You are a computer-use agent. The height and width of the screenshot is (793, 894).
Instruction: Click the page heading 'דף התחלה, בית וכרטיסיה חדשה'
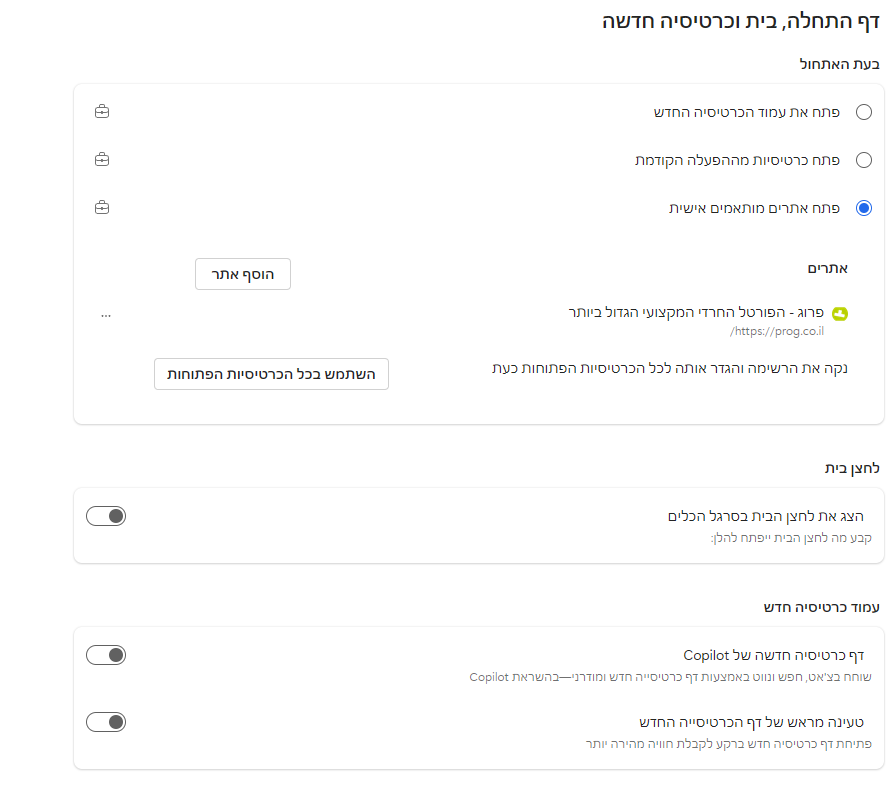(x=741, y=21)
